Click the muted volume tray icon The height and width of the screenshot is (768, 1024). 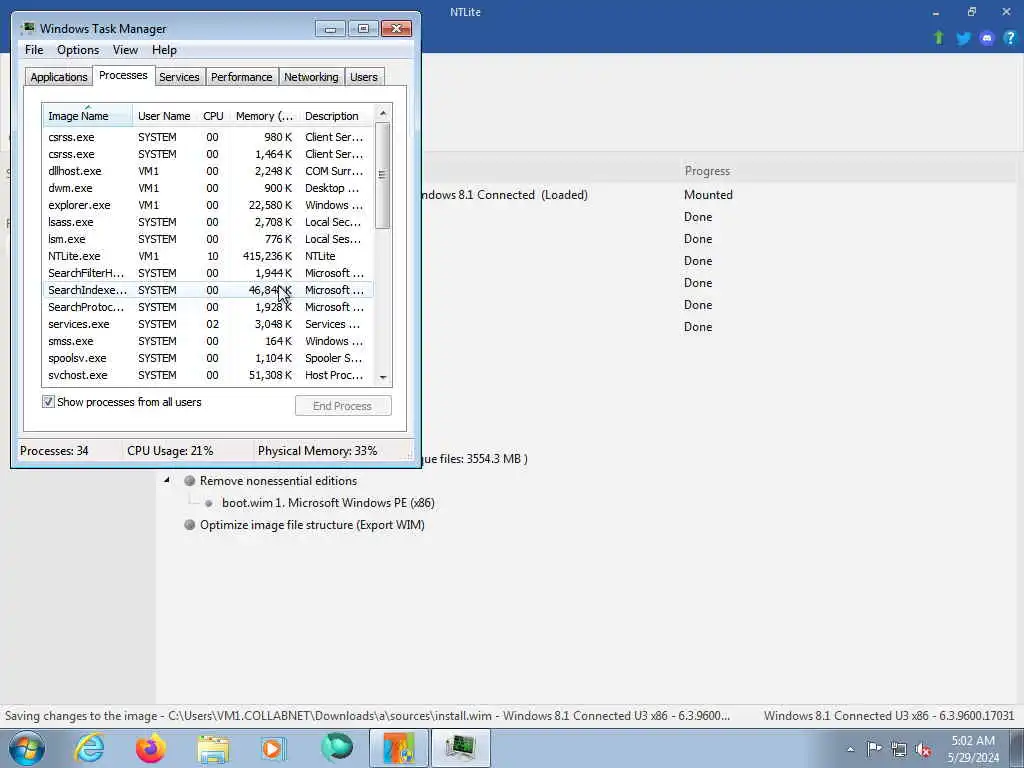click(923, 749)
